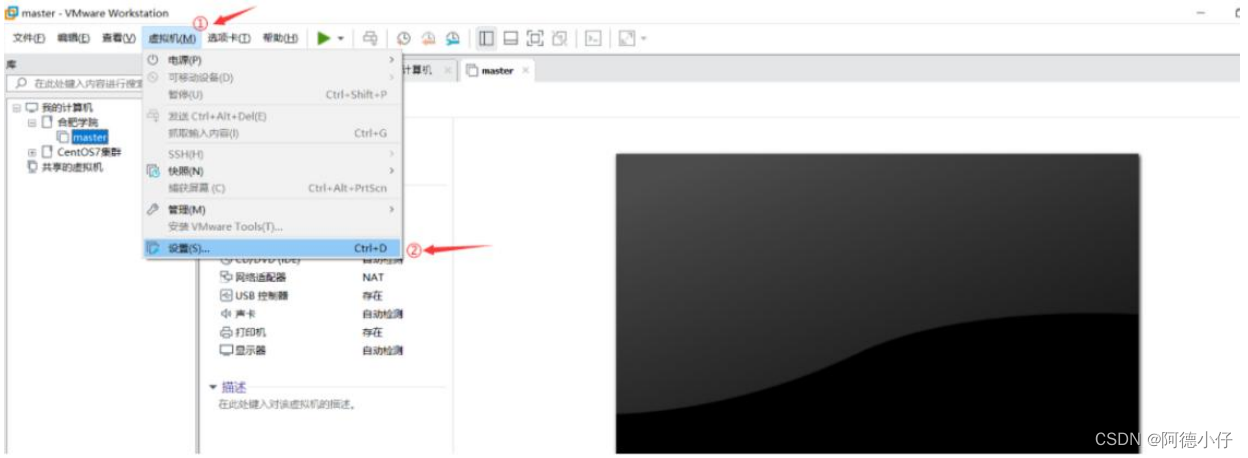Click the 虚拟机(M) menu

[172, 38]
